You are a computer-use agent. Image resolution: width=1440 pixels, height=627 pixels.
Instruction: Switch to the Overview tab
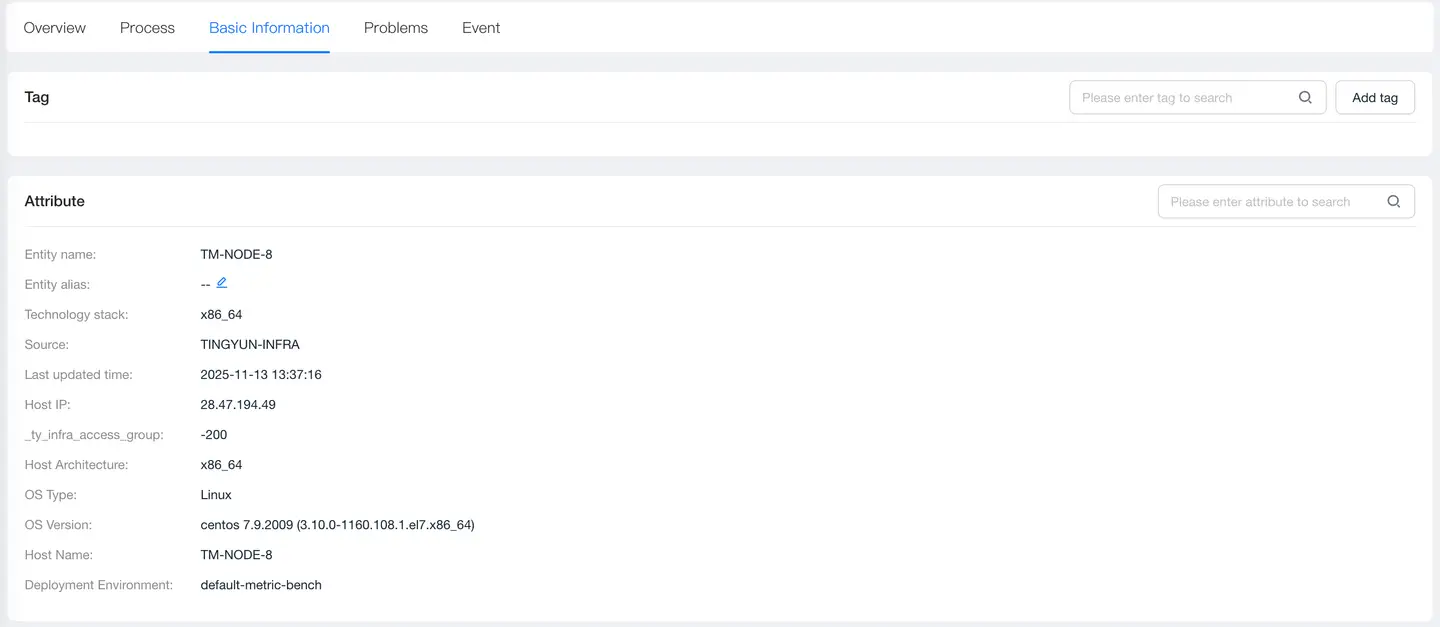coord(55,28)
